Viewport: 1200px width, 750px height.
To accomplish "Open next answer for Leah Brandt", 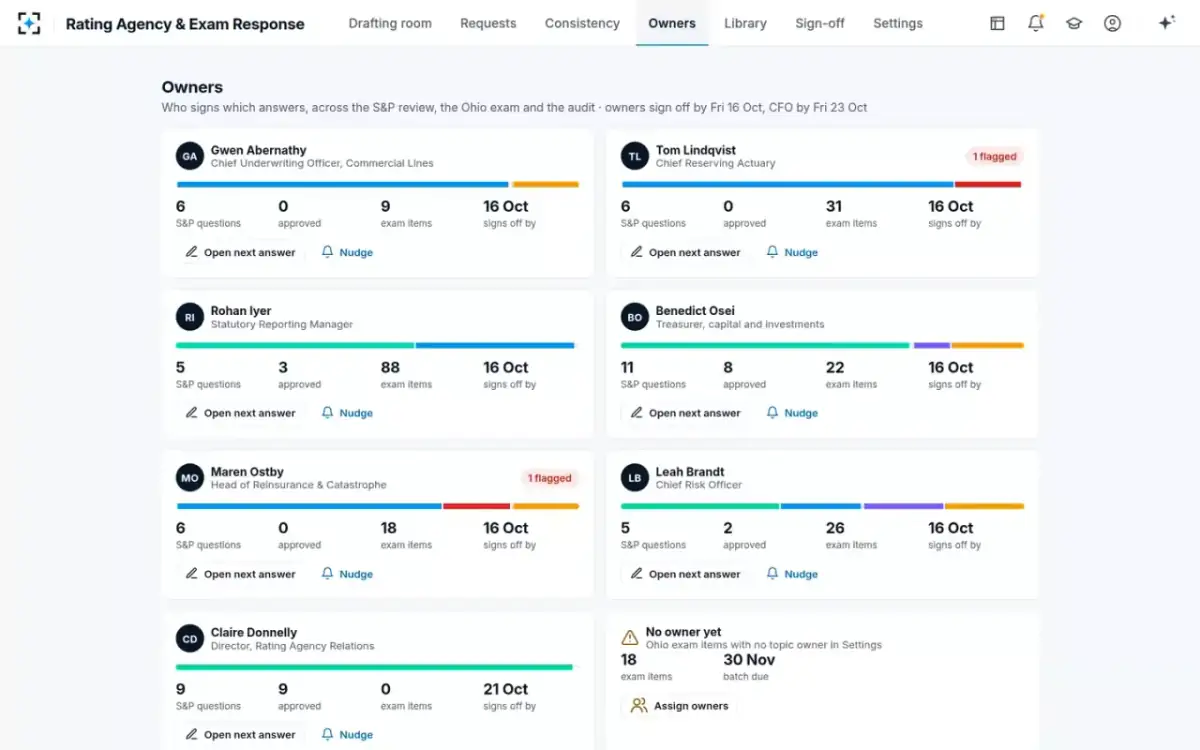I will [x=685, y=574].
